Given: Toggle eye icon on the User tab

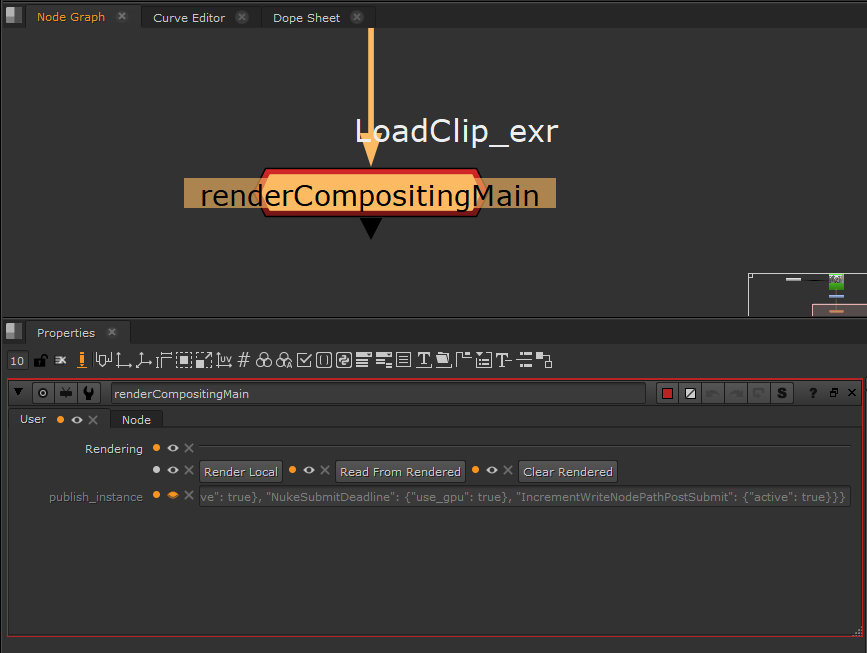Looking at the screenshot, I should pyautogui.click(x=77, y=420).
